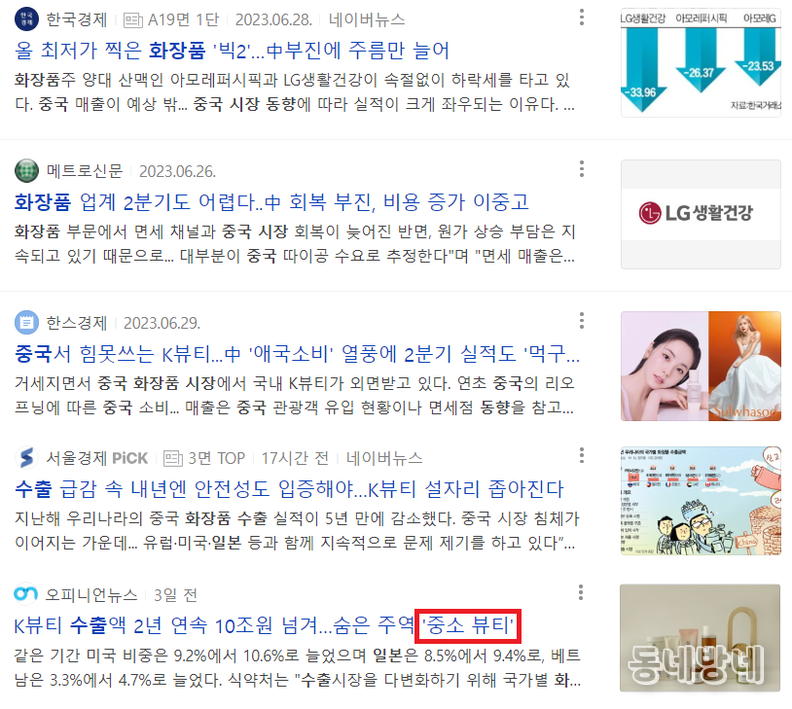Open the three-dot menu for the 오피니언뉴스 article
The height and width of the screenshot is (709, 792).
pyautogui.click(x=581, y=592)
